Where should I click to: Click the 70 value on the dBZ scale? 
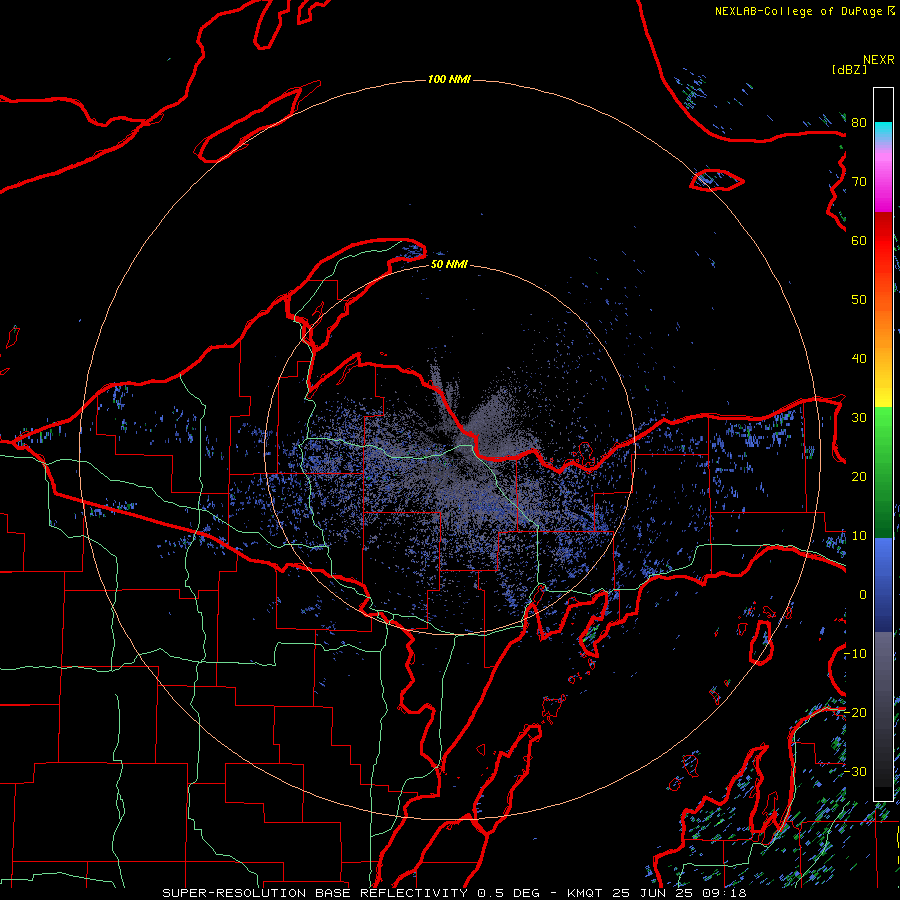pyautogui.click(x=859, y=182)
